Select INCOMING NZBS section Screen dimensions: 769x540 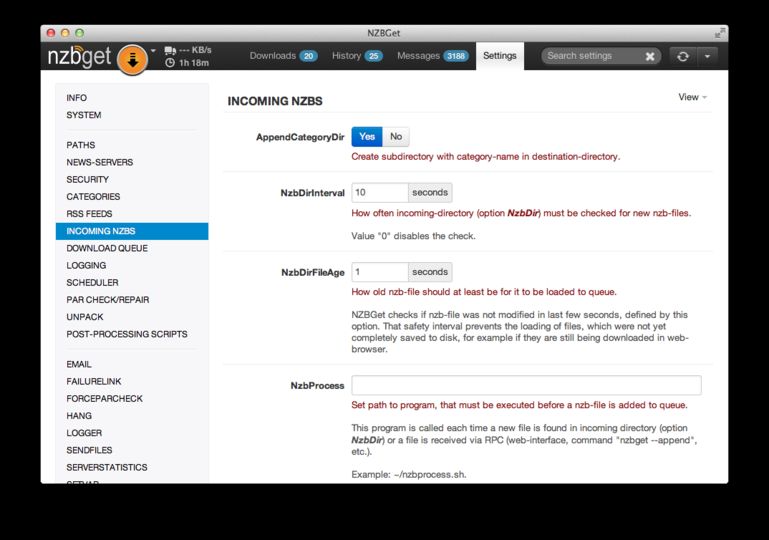132,231
